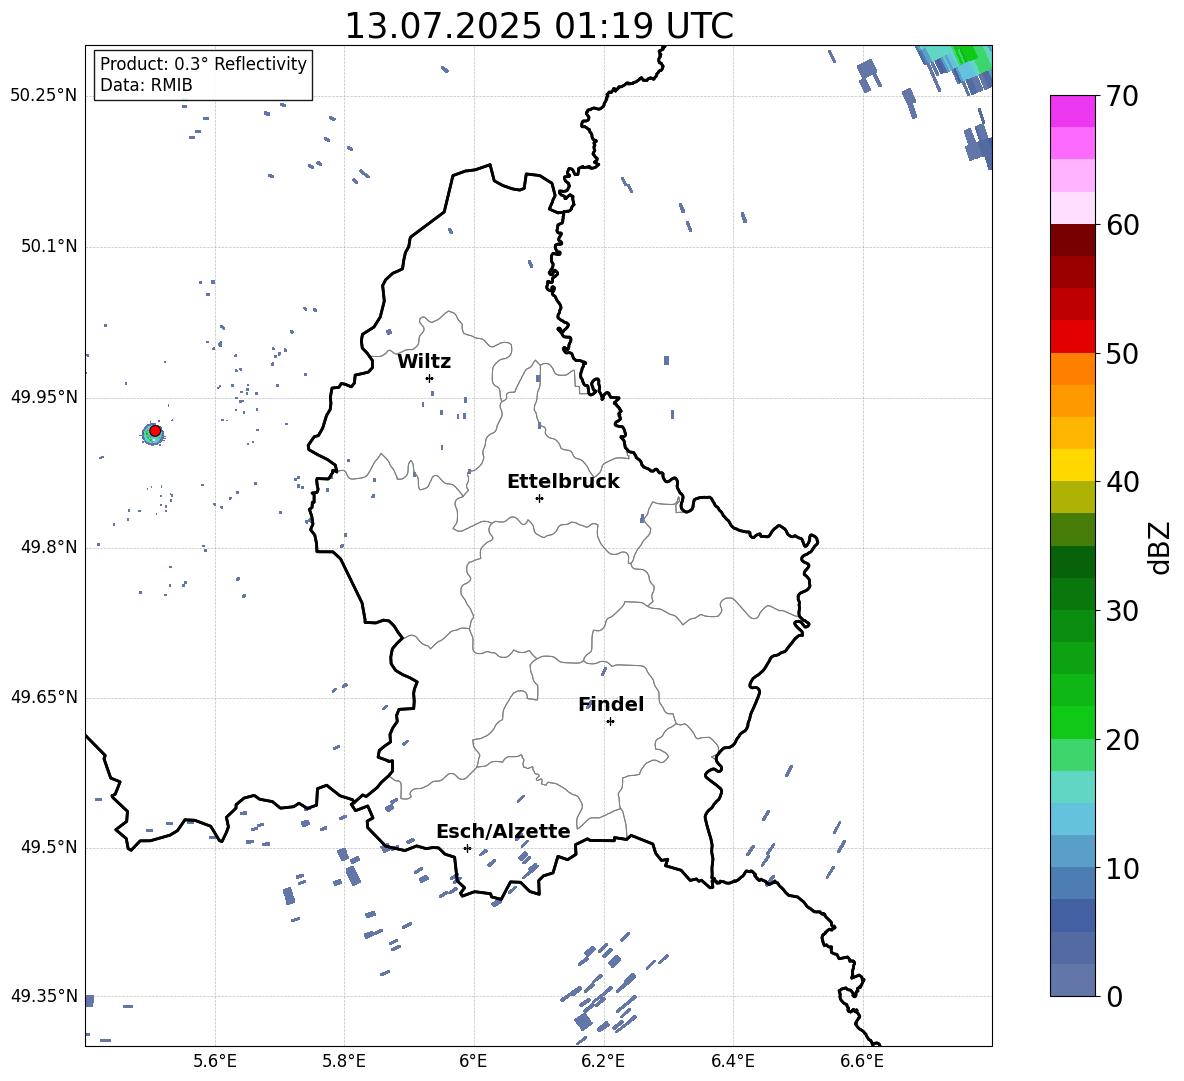This screenshot has height=1081, width=1184.
Task: Click the 50.1°N latitude tick label
Action: (49, 246)
